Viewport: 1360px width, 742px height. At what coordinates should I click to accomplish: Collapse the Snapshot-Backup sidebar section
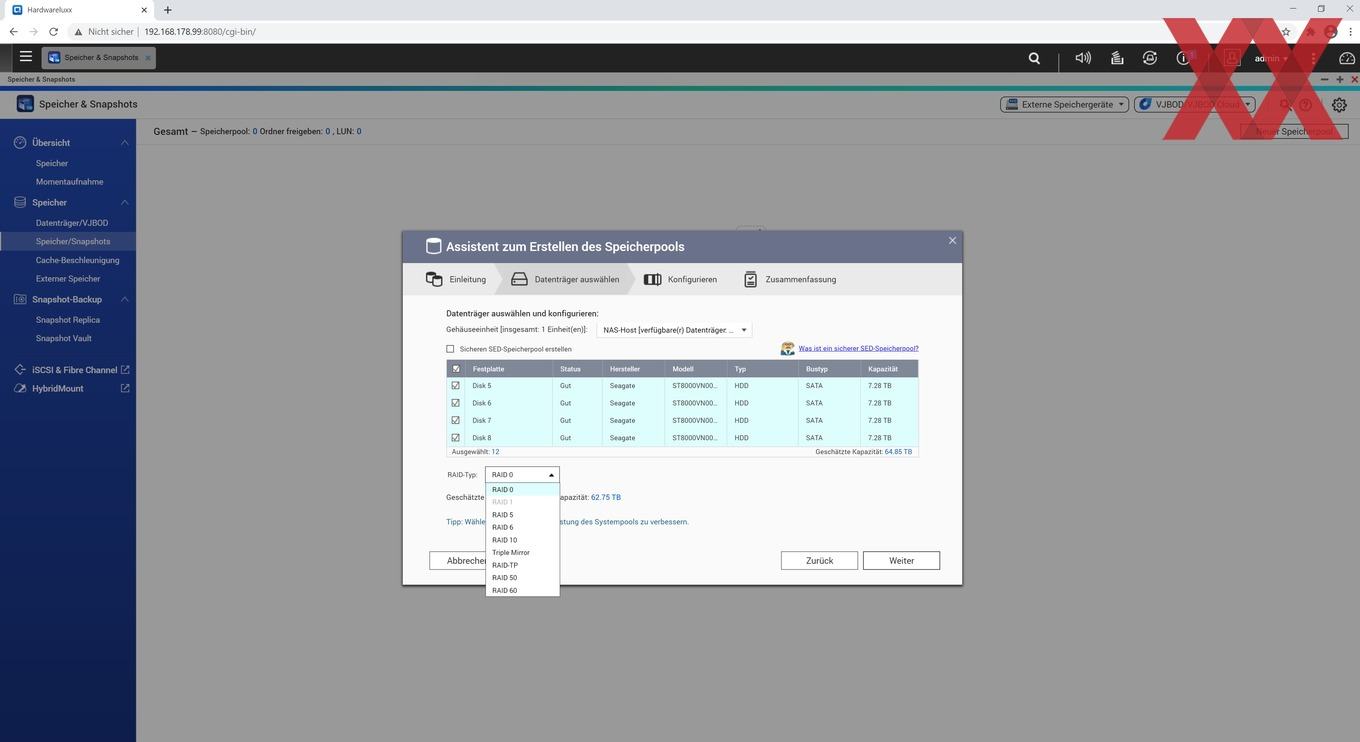coord(125,299)
